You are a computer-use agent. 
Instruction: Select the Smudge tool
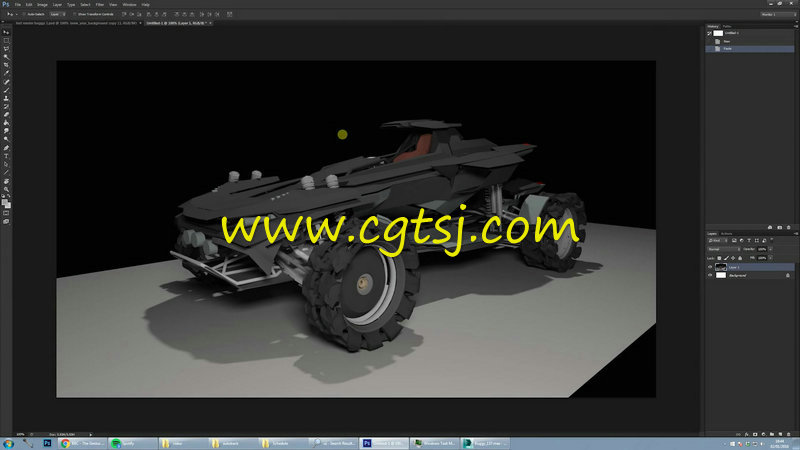(6, 131)
